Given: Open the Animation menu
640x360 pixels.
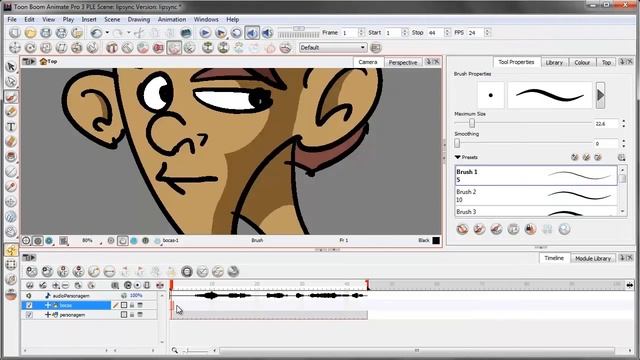Looking at the screenshot, I should [172, 20].
